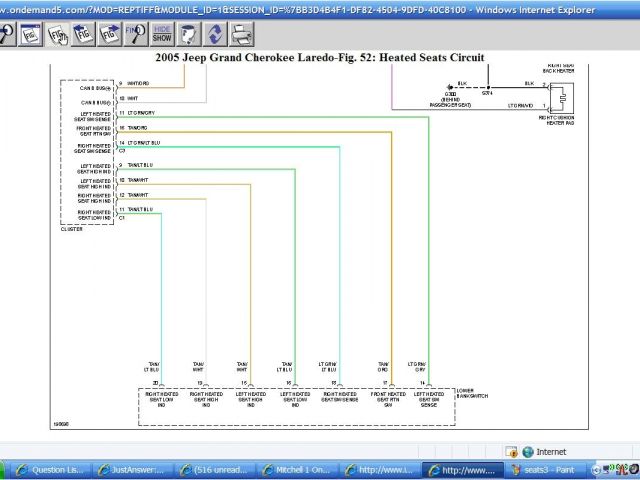The width and height of the screenshot is (640, 480).
Task: Go to next figure with right-arrow FIG icon
Action: click(109, 34)
